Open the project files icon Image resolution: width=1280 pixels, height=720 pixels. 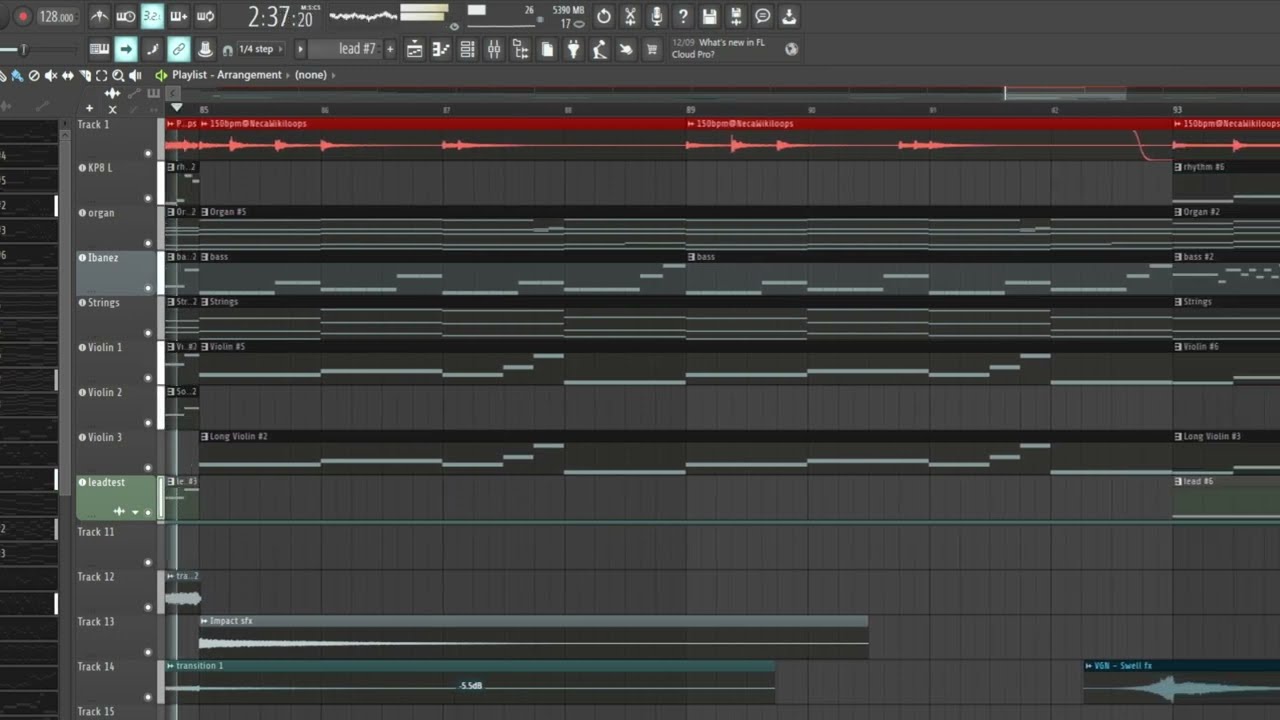547,49
